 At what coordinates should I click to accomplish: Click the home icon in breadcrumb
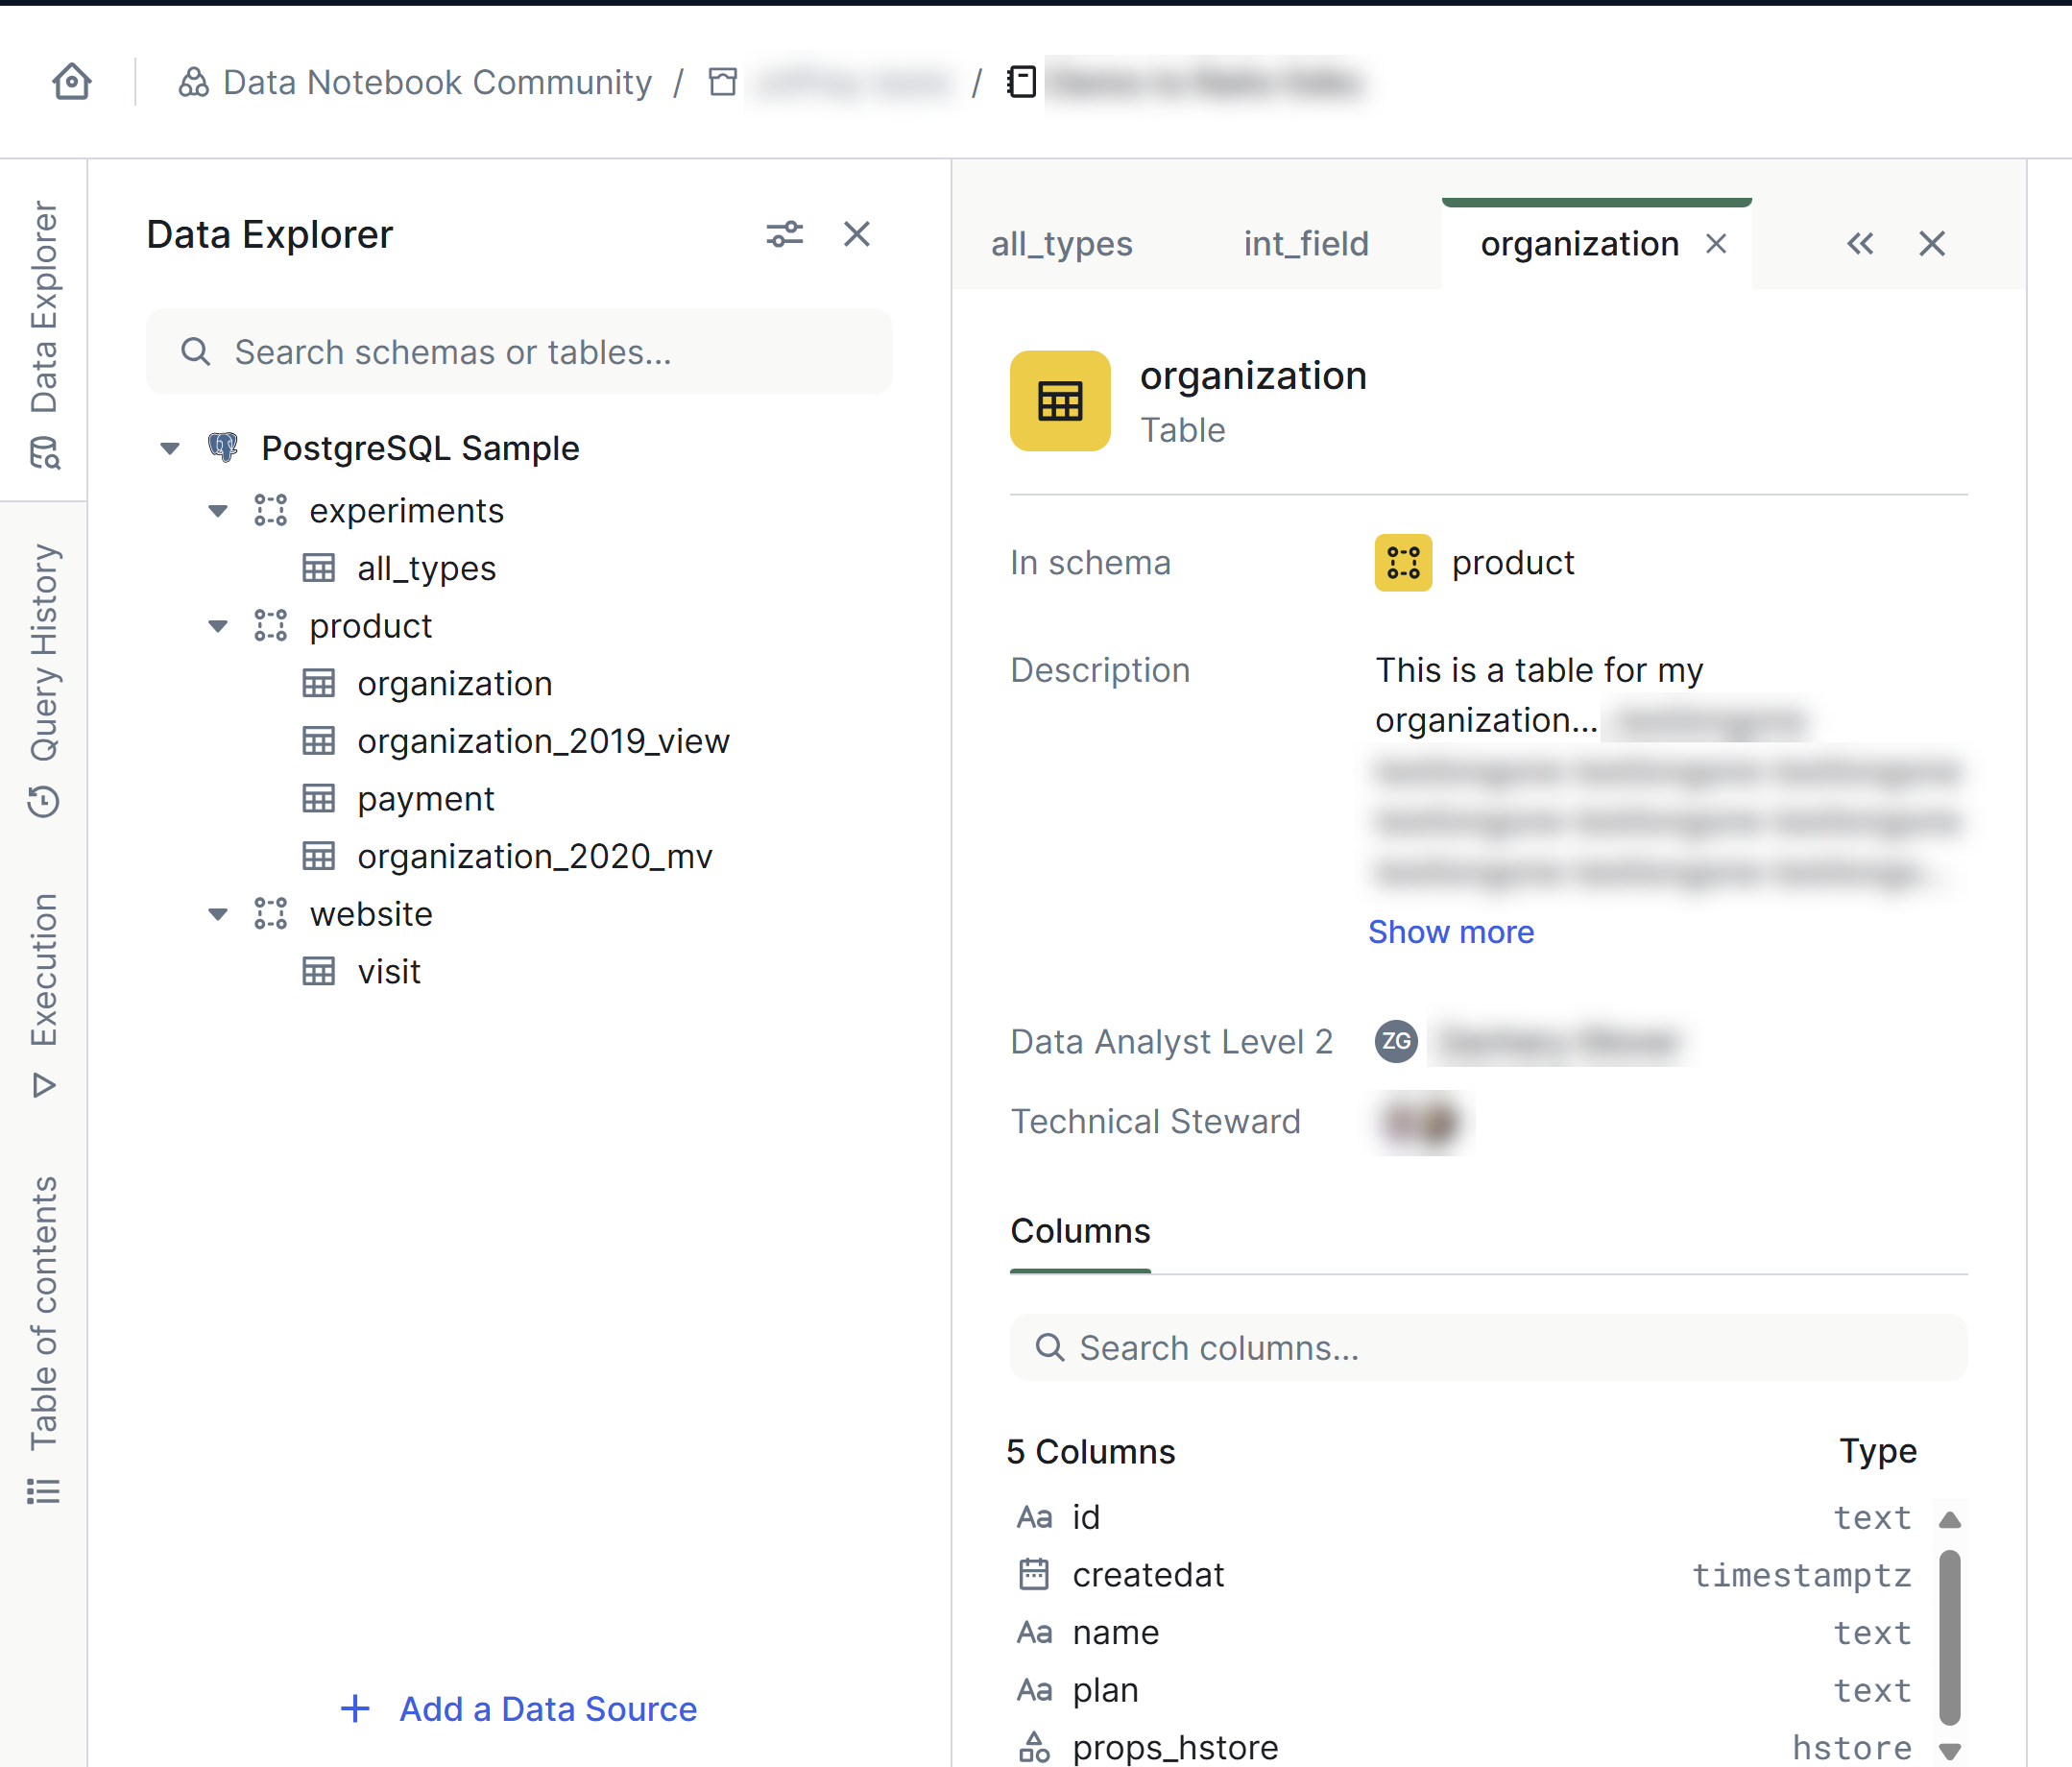coord(72,82)
